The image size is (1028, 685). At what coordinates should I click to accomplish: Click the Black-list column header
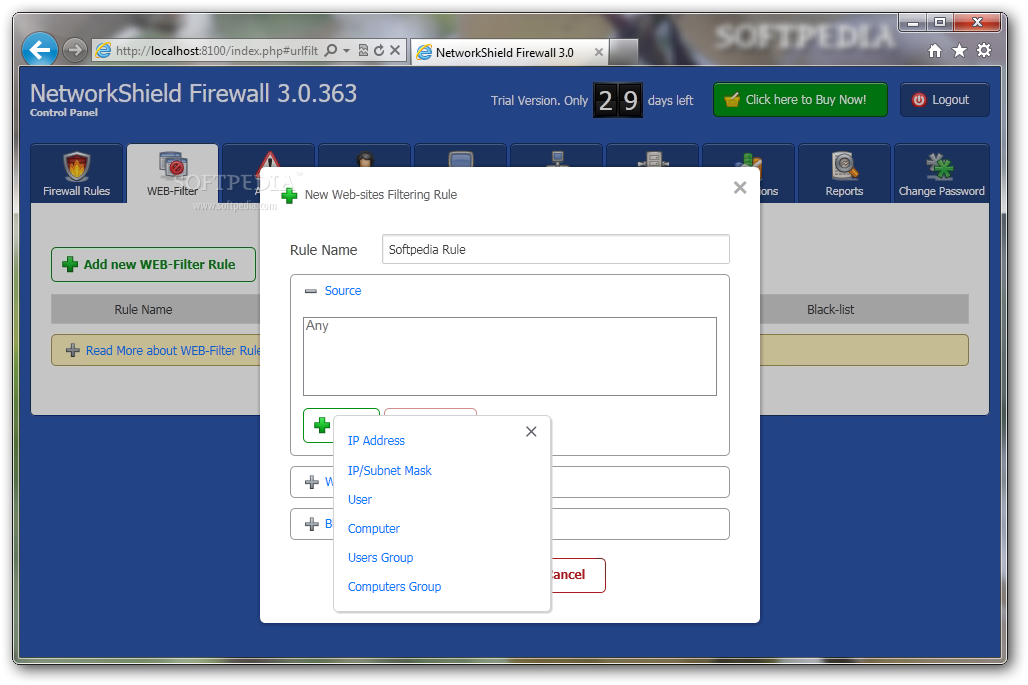[830, 309]
